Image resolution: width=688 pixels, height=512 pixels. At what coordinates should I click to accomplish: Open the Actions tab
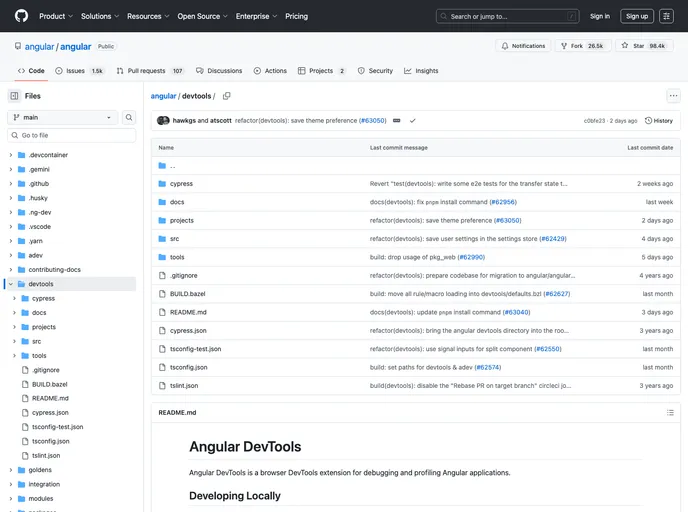(270, 71)
